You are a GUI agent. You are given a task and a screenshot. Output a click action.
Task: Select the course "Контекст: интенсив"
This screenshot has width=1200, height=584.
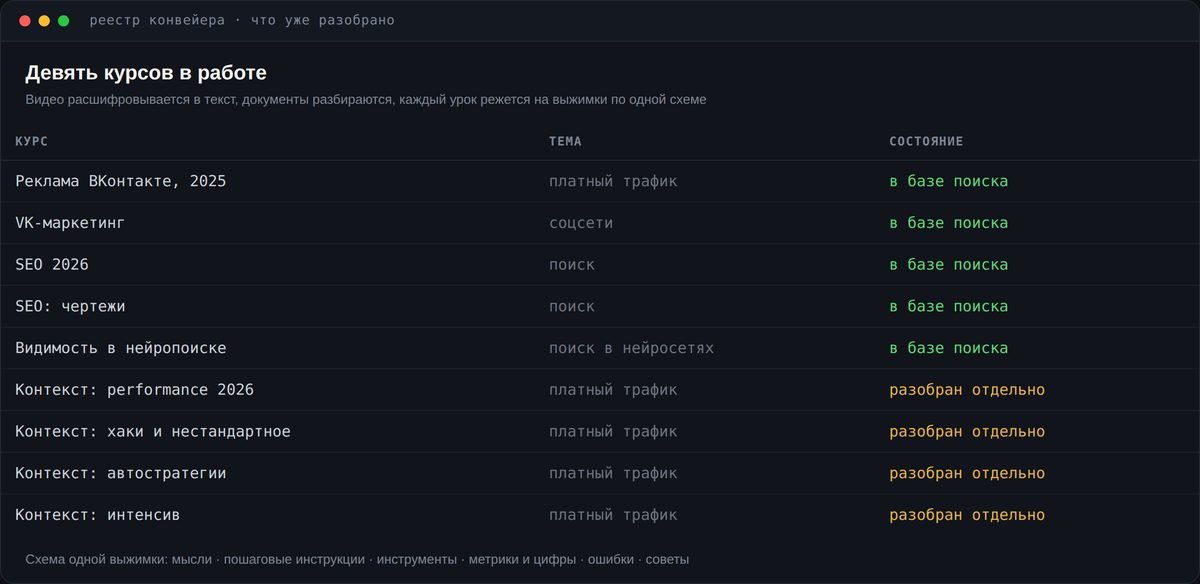click(x=98, y=515)
